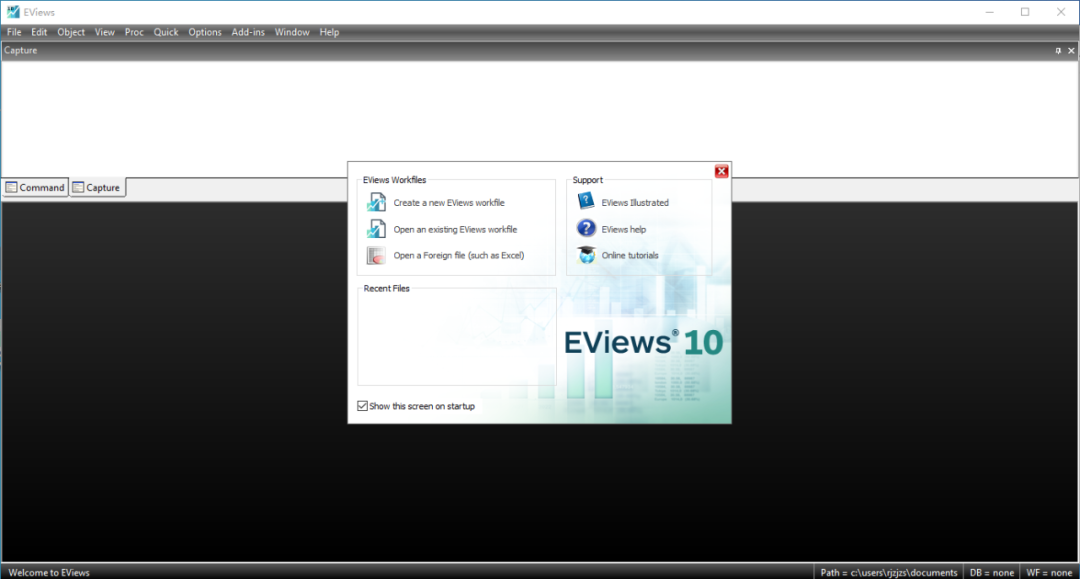Screen dimensions: 1080x579
Task: Open the File menu
Action: (14, 32)
